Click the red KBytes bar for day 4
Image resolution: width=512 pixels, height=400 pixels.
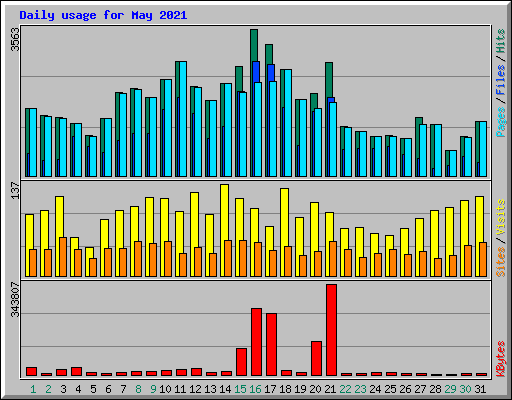point(76,372)
